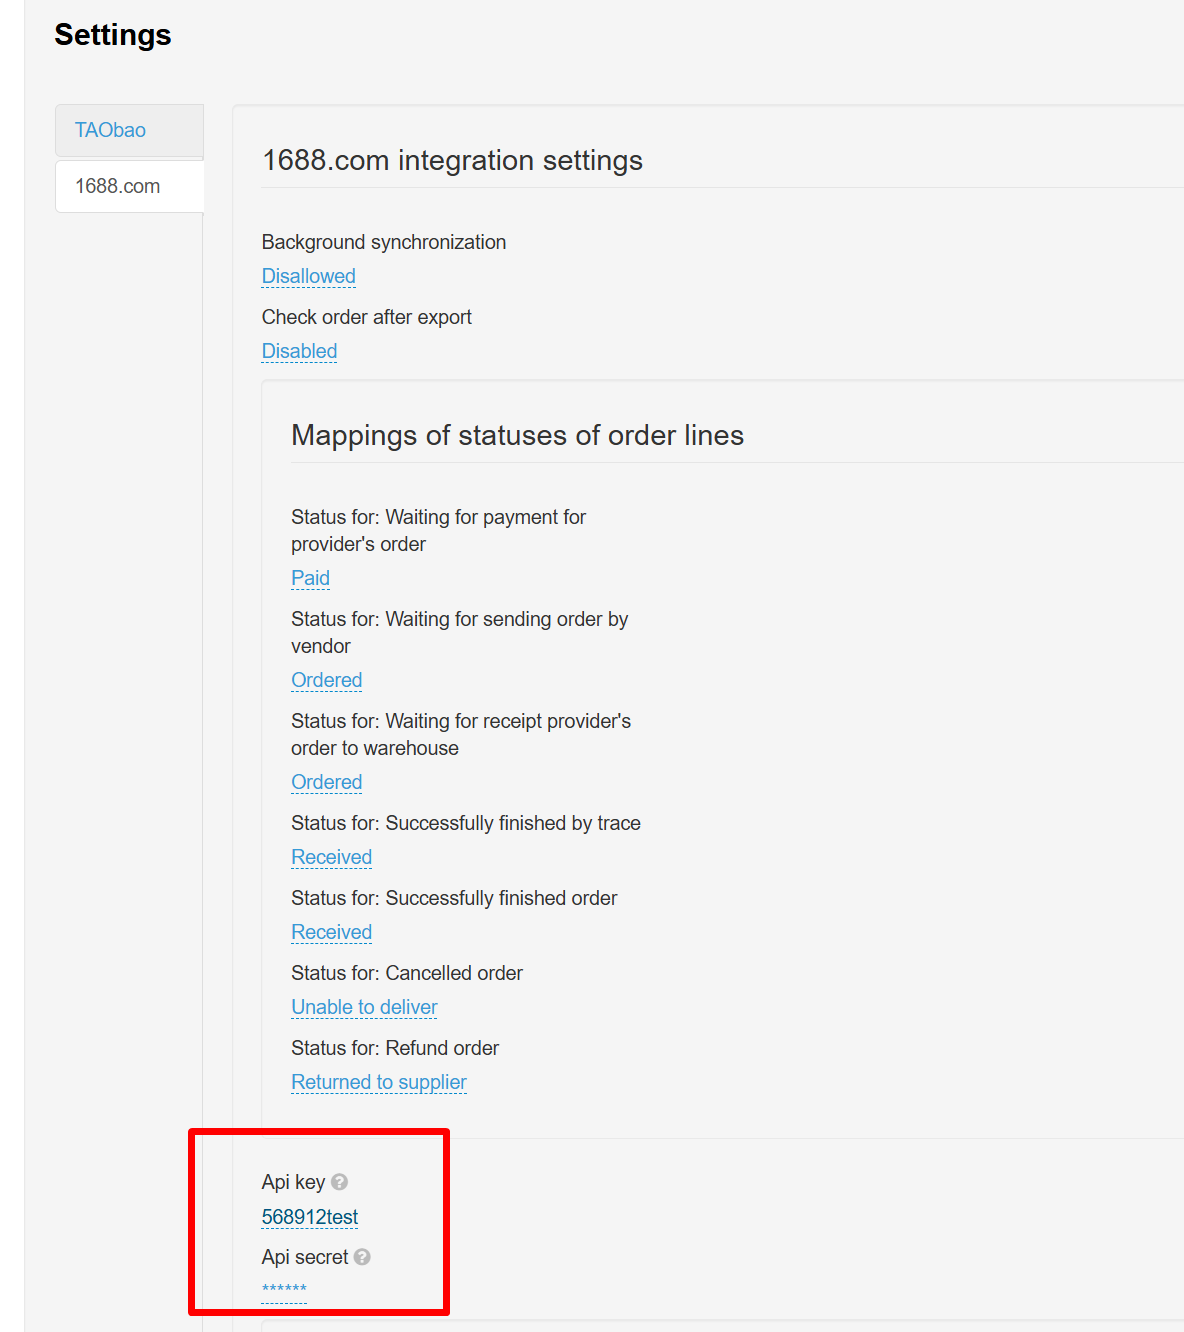Open the Paid status dropdown for waiting payment

pyautogui.click(x=310, y=578)
